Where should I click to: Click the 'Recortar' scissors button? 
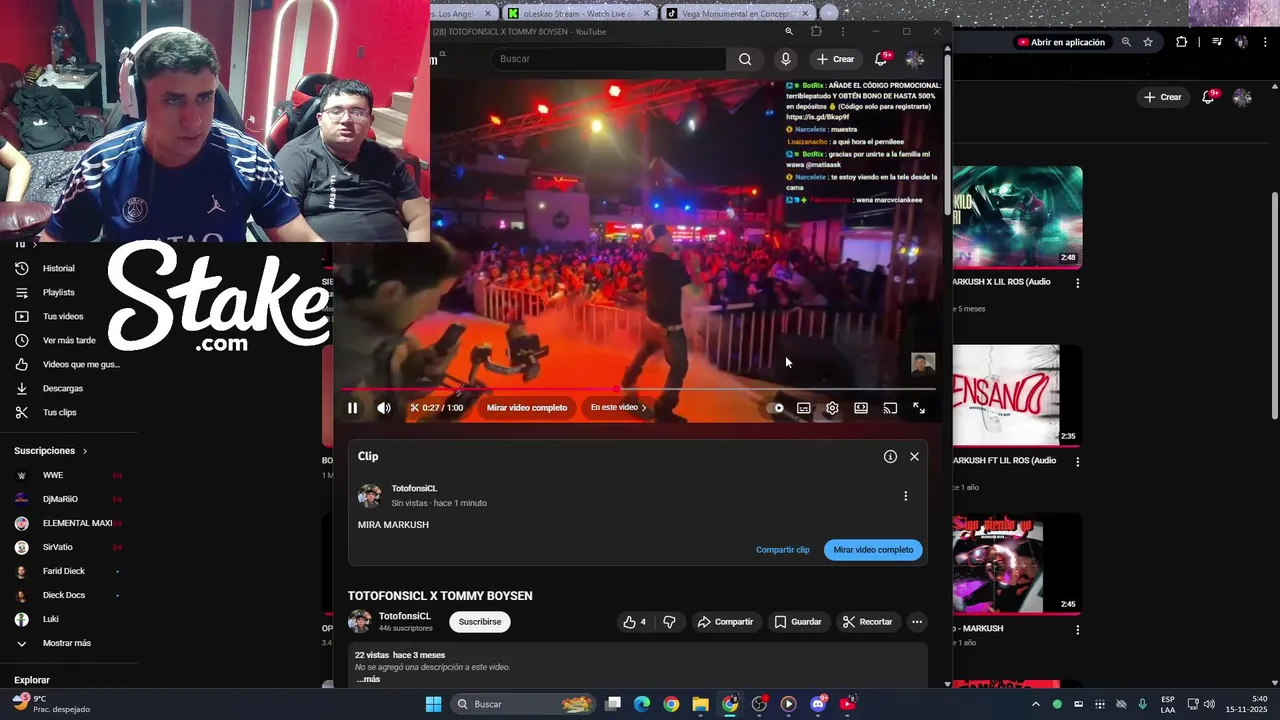867,622
